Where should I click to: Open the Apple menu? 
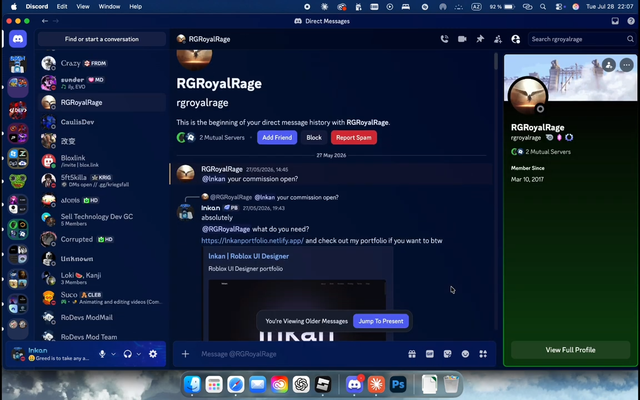pos(13,7)
